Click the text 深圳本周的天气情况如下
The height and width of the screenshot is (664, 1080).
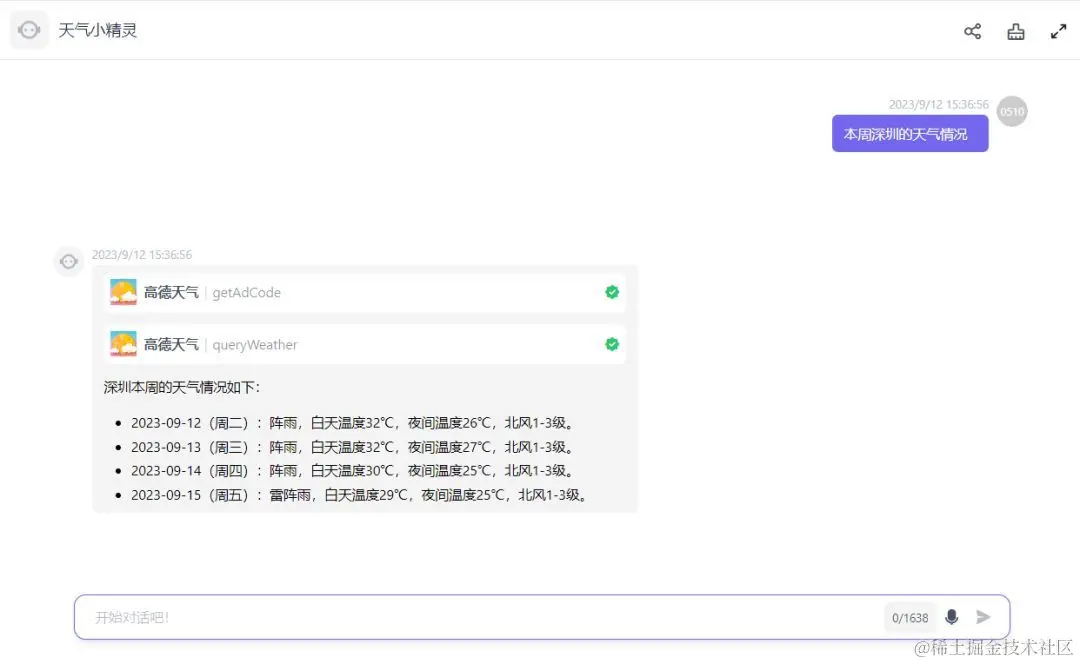pos(182,387)
